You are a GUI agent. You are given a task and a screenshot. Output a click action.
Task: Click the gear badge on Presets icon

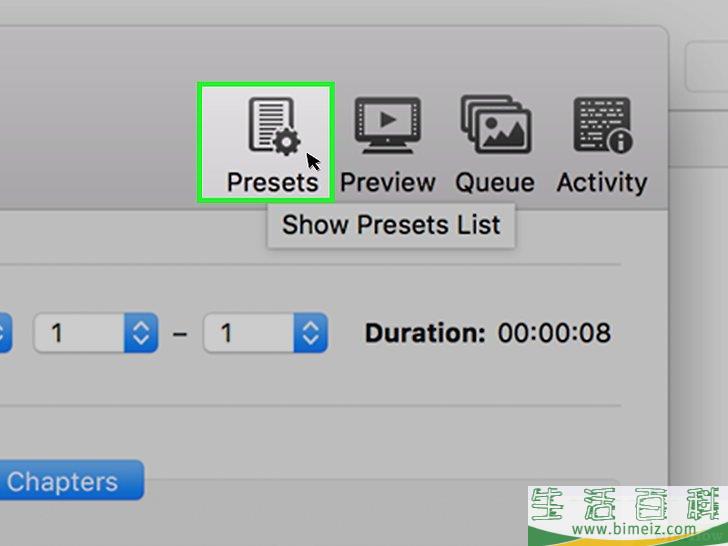(x=287, y=142)
